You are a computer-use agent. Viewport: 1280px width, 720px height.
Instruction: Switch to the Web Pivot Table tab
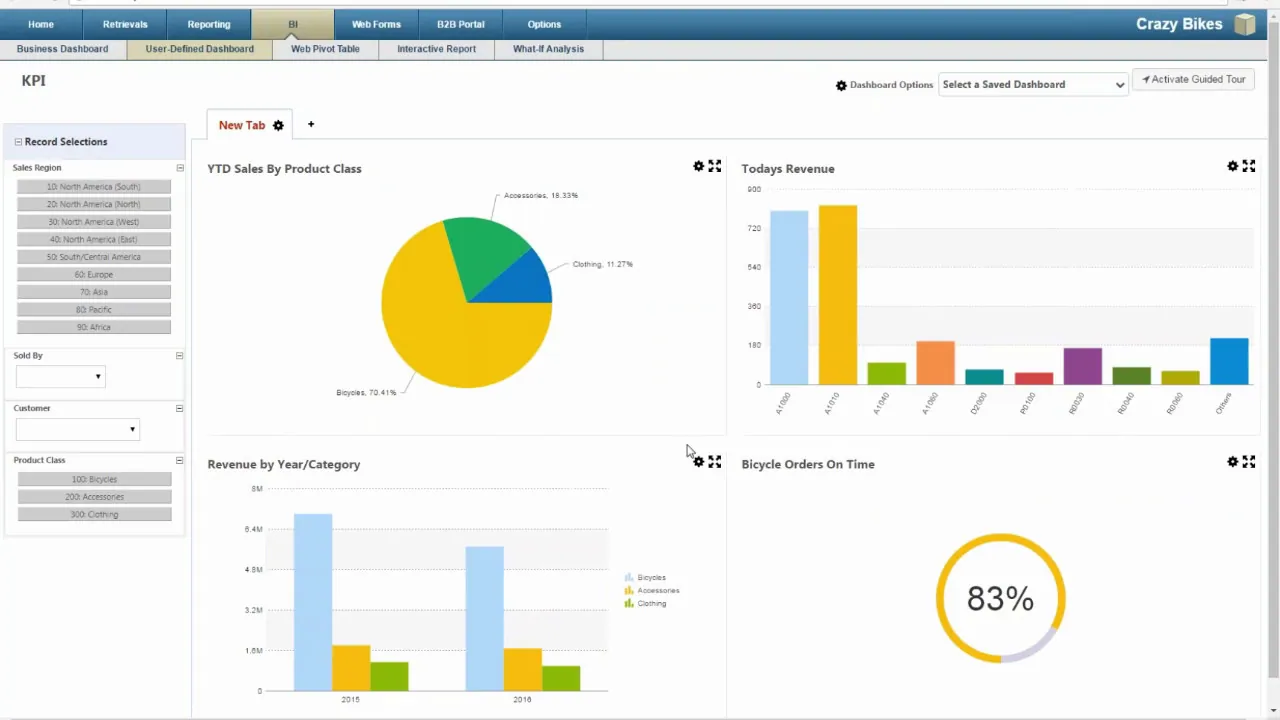(x=325, y=49)
